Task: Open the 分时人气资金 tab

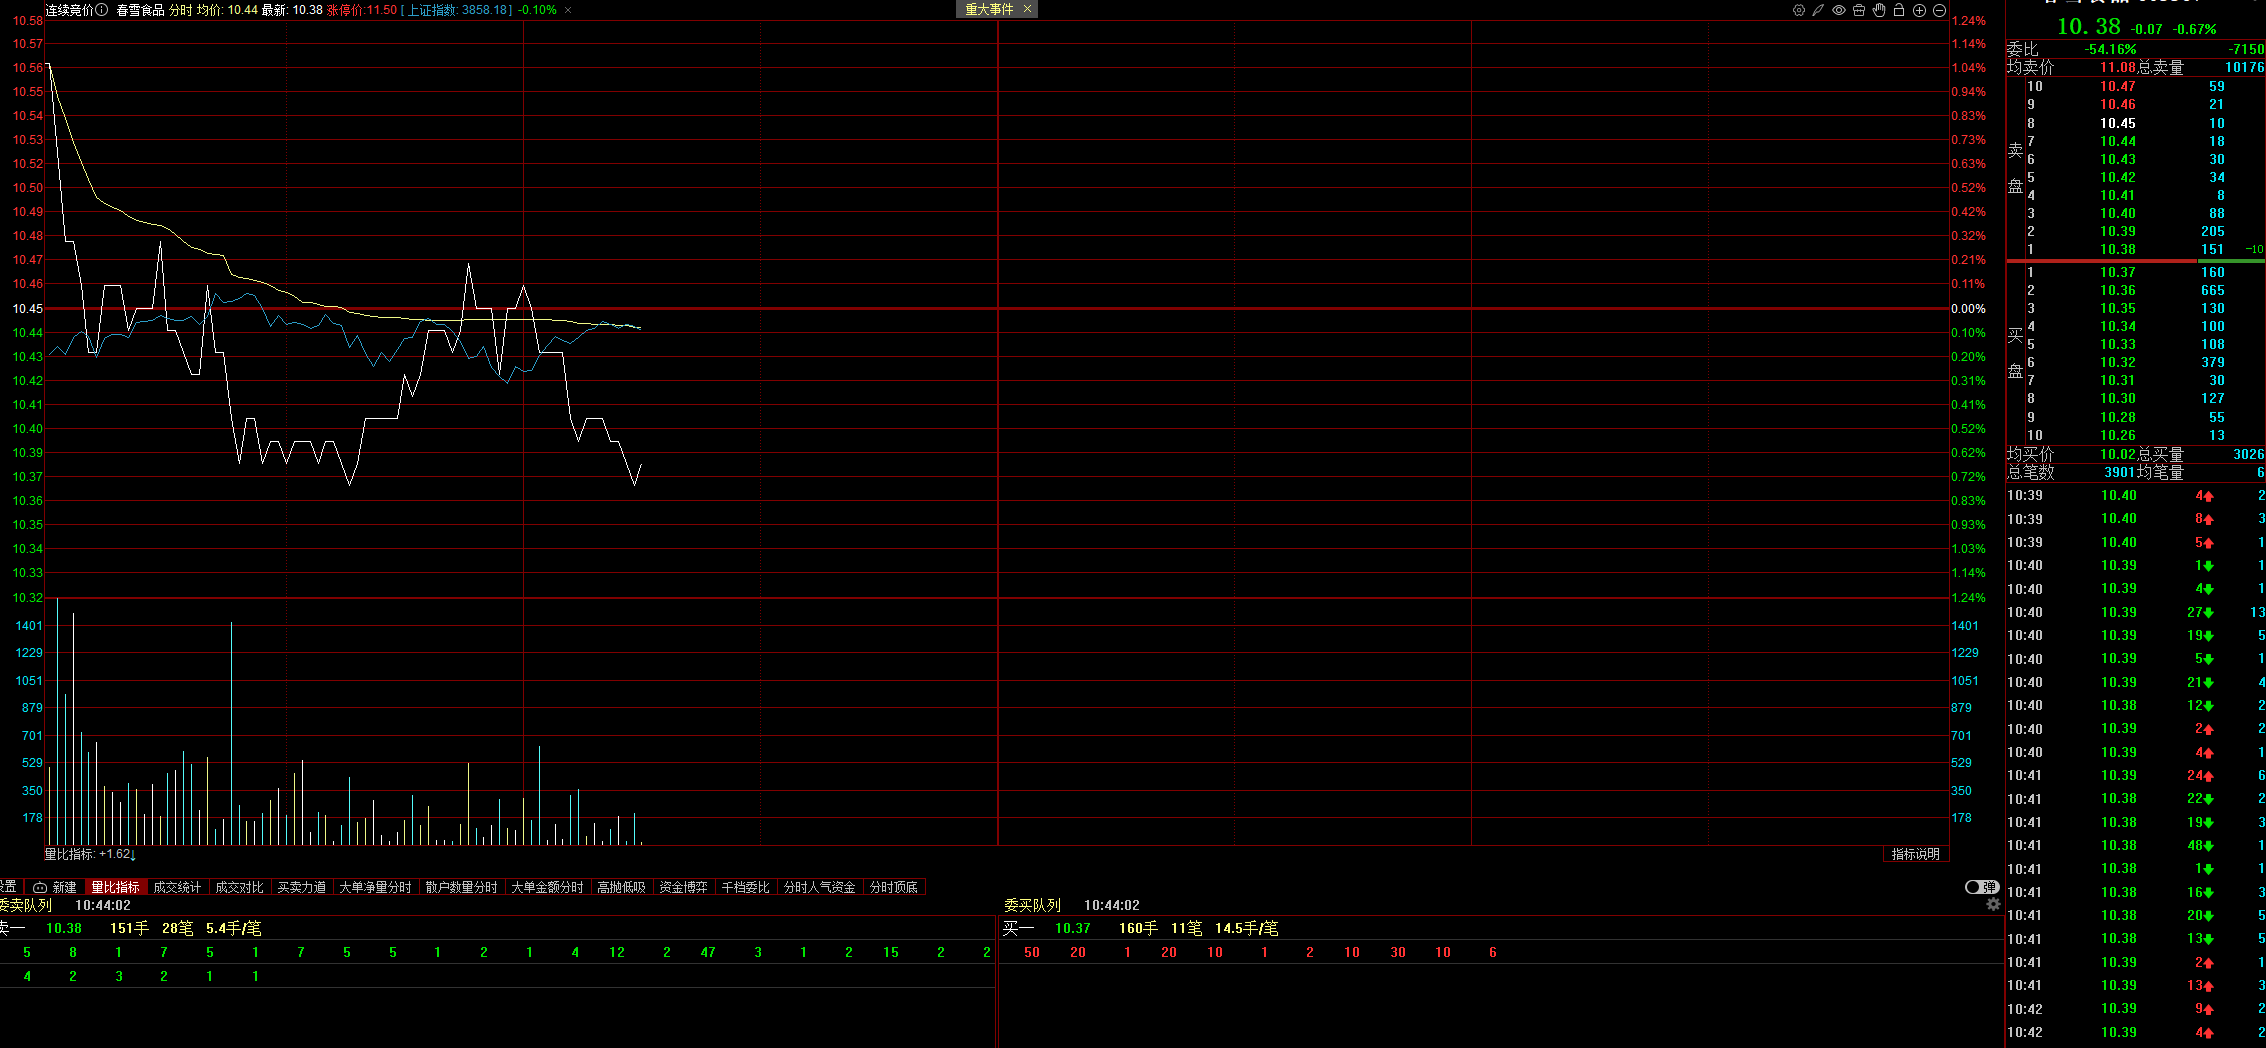Action: point(819,887)
